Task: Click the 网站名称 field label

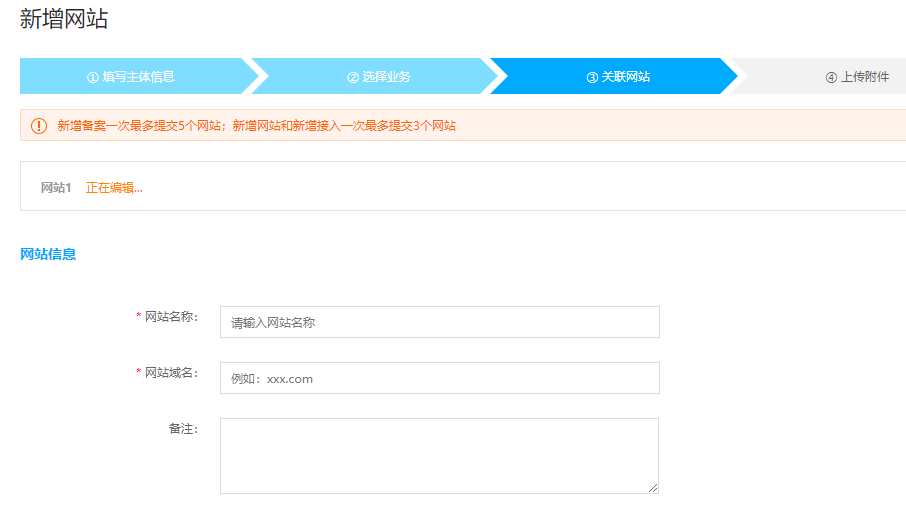Action: point(171,317)
